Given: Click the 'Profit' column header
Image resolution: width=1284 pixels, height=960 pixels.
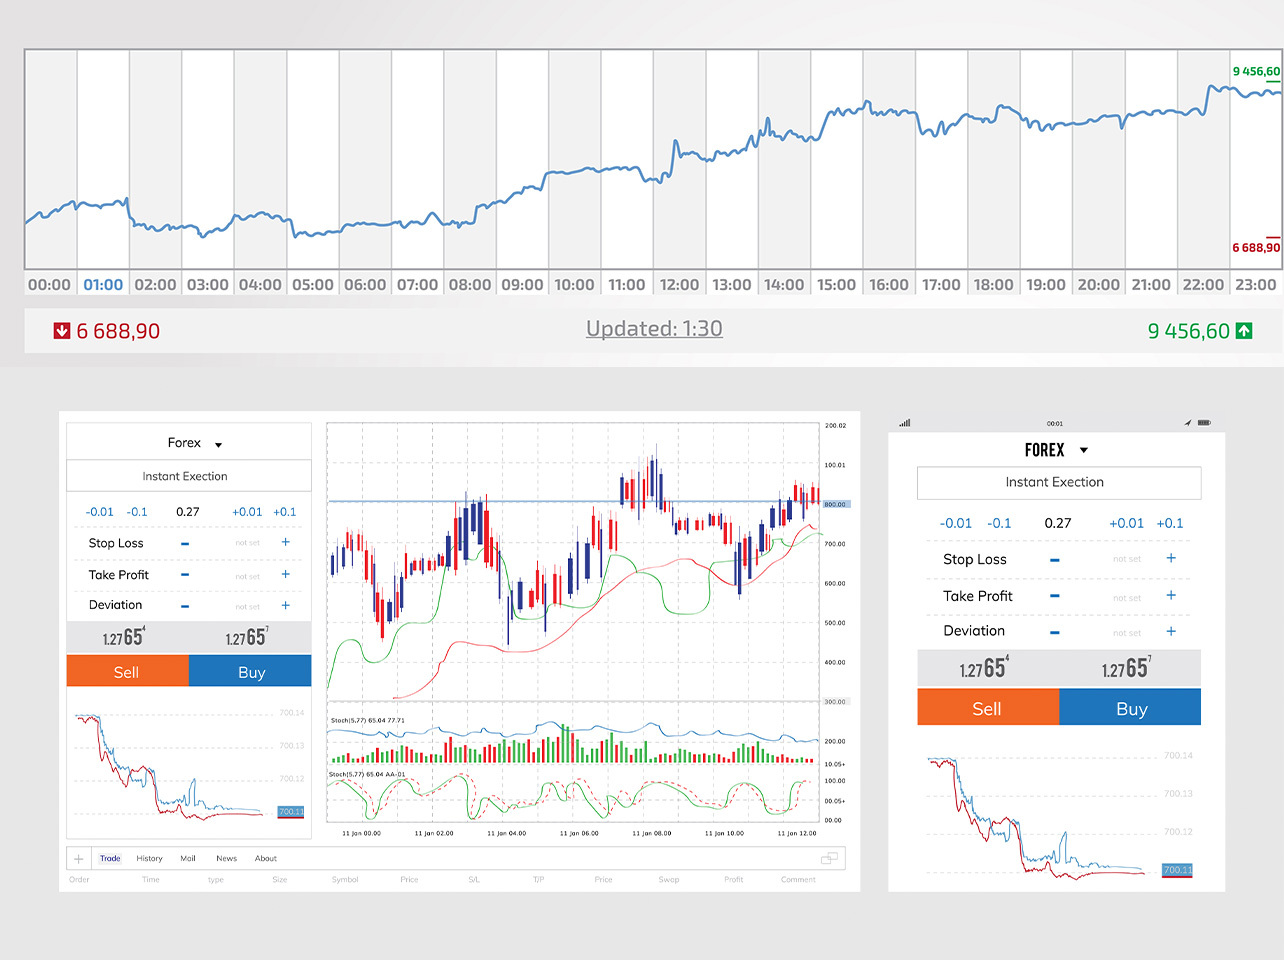Looking at the screenshot, I should (x=734, y=880).
